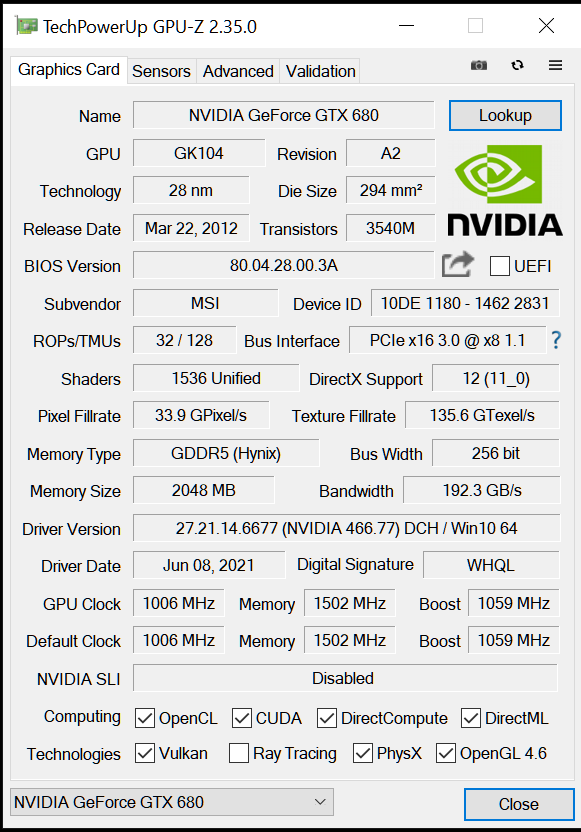Click the Lookup button

pyautogui.click(x=505, y=115)
